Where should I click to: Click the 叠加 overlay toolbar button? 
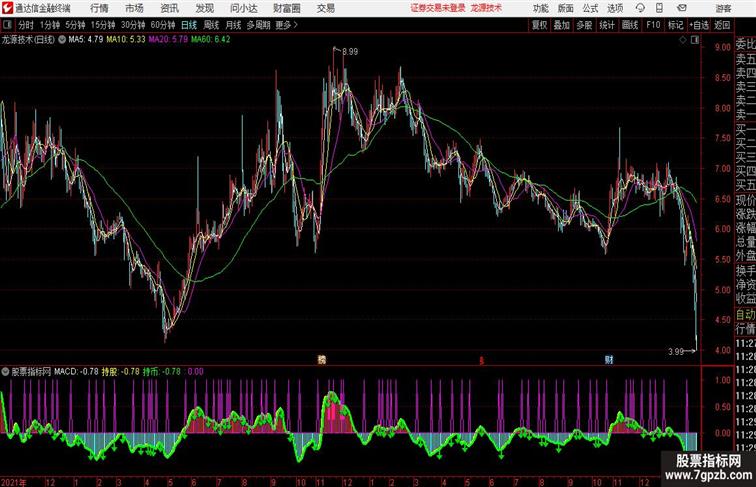(561, 25)
